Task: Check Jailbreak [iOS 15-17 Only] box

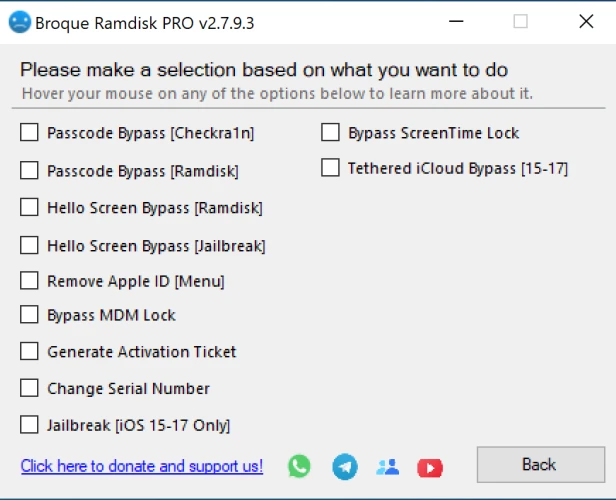Action: coord(29,425)
